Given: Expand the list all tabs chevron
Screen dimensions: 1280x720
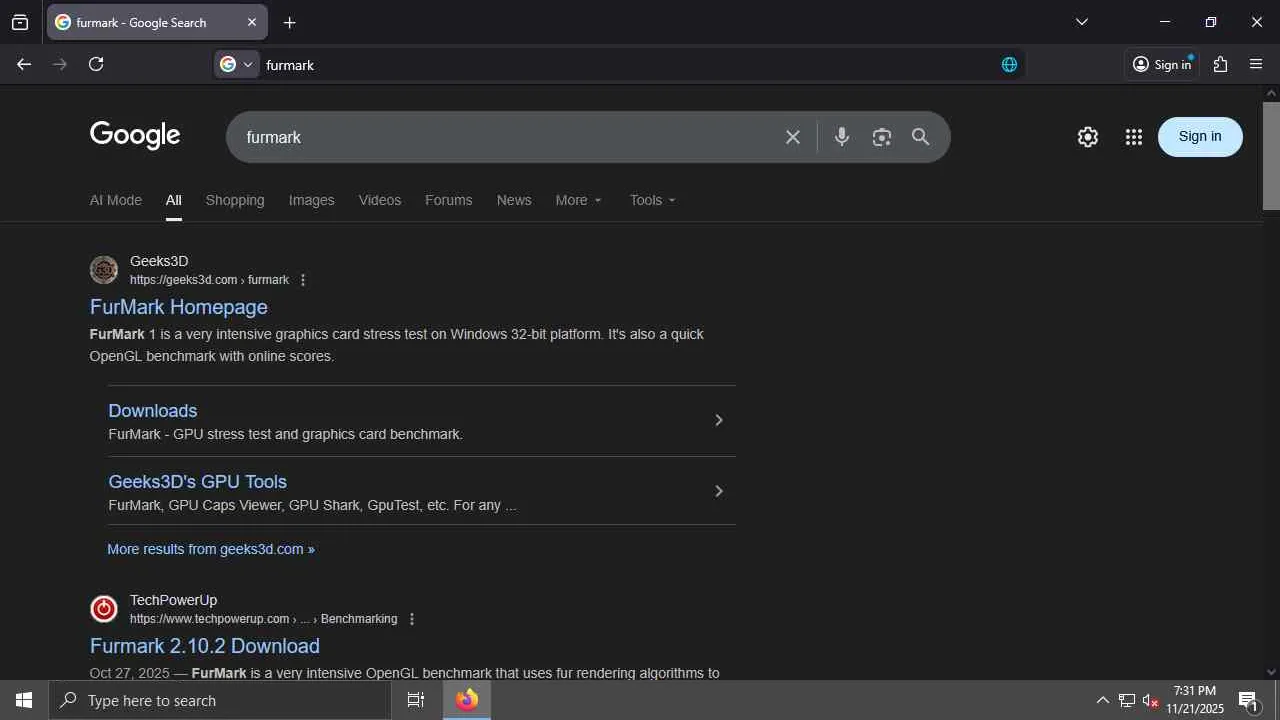Looking at the screenshot, I should click(1081, 22).
